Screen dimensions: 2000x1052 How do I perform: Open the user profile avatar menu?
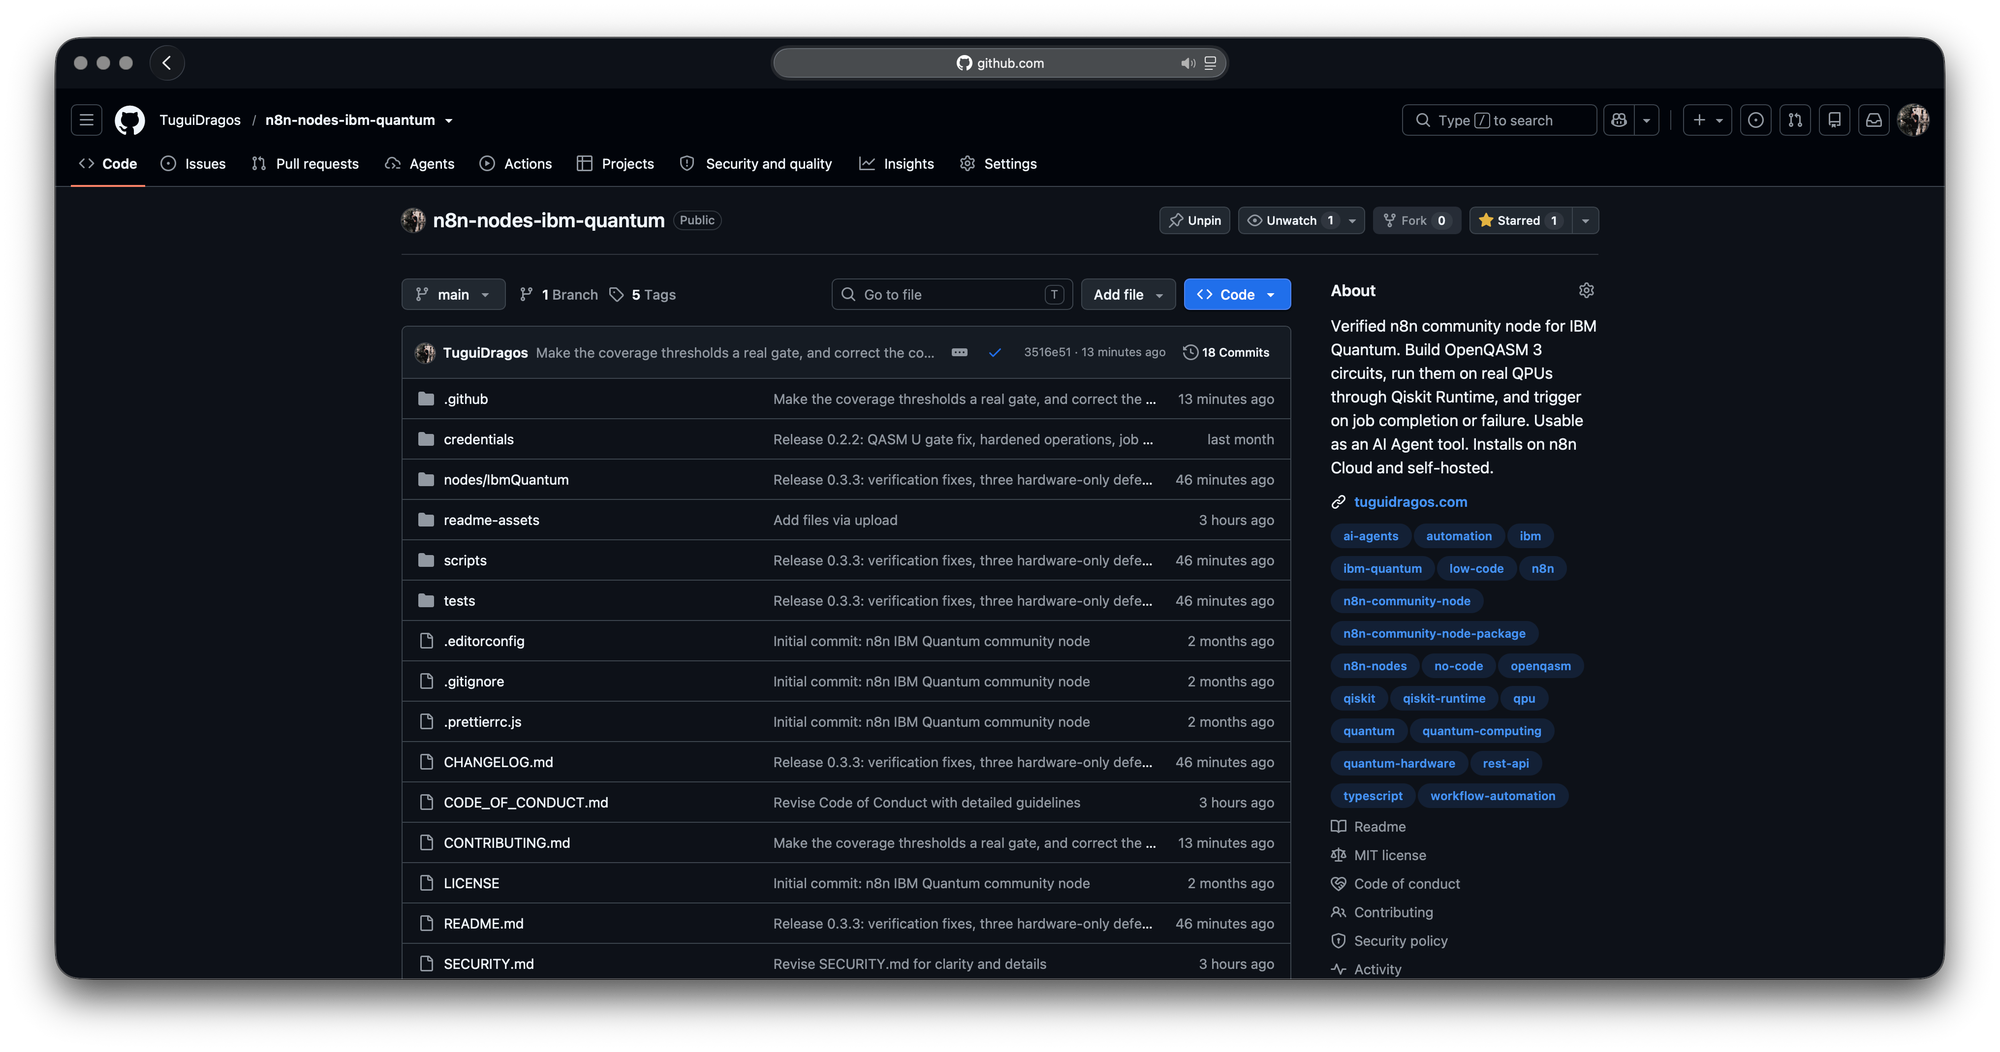tap(1913, 120)
